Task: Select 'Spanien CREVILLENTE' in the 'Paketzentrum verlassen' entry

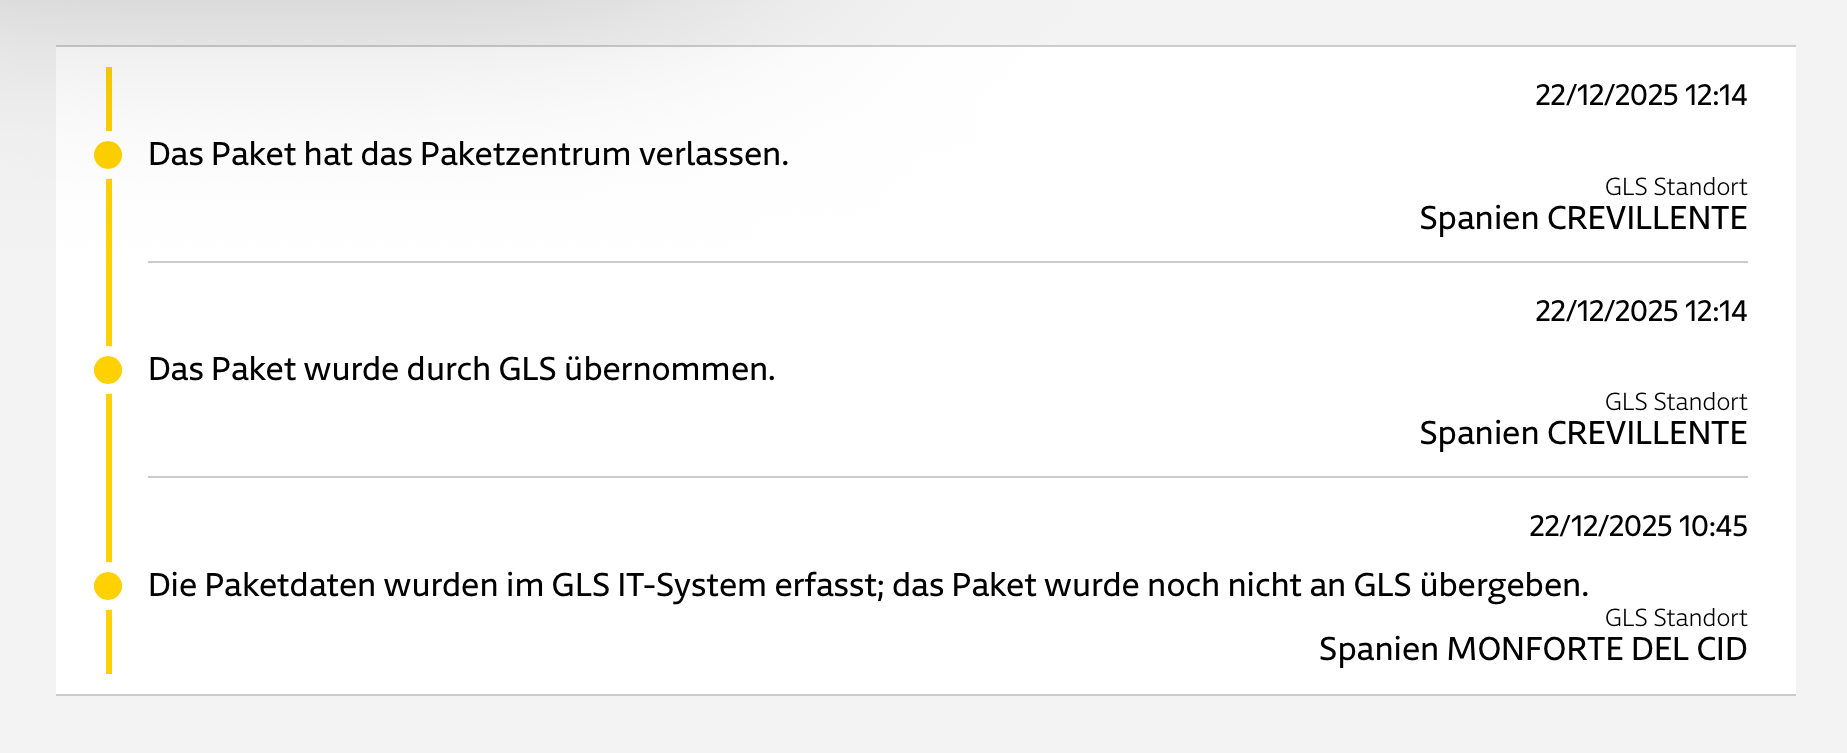Action: click(x=1582, y=218)
